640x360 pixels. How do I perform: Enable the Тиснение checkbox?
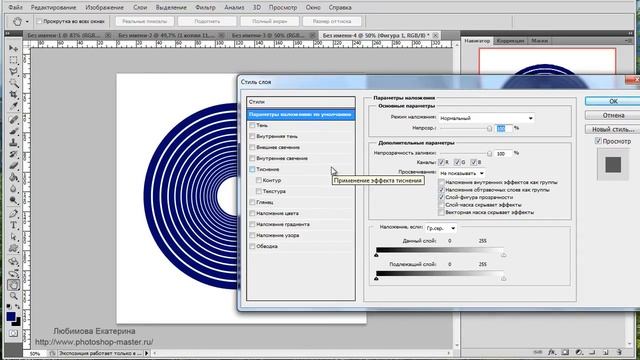252,169
